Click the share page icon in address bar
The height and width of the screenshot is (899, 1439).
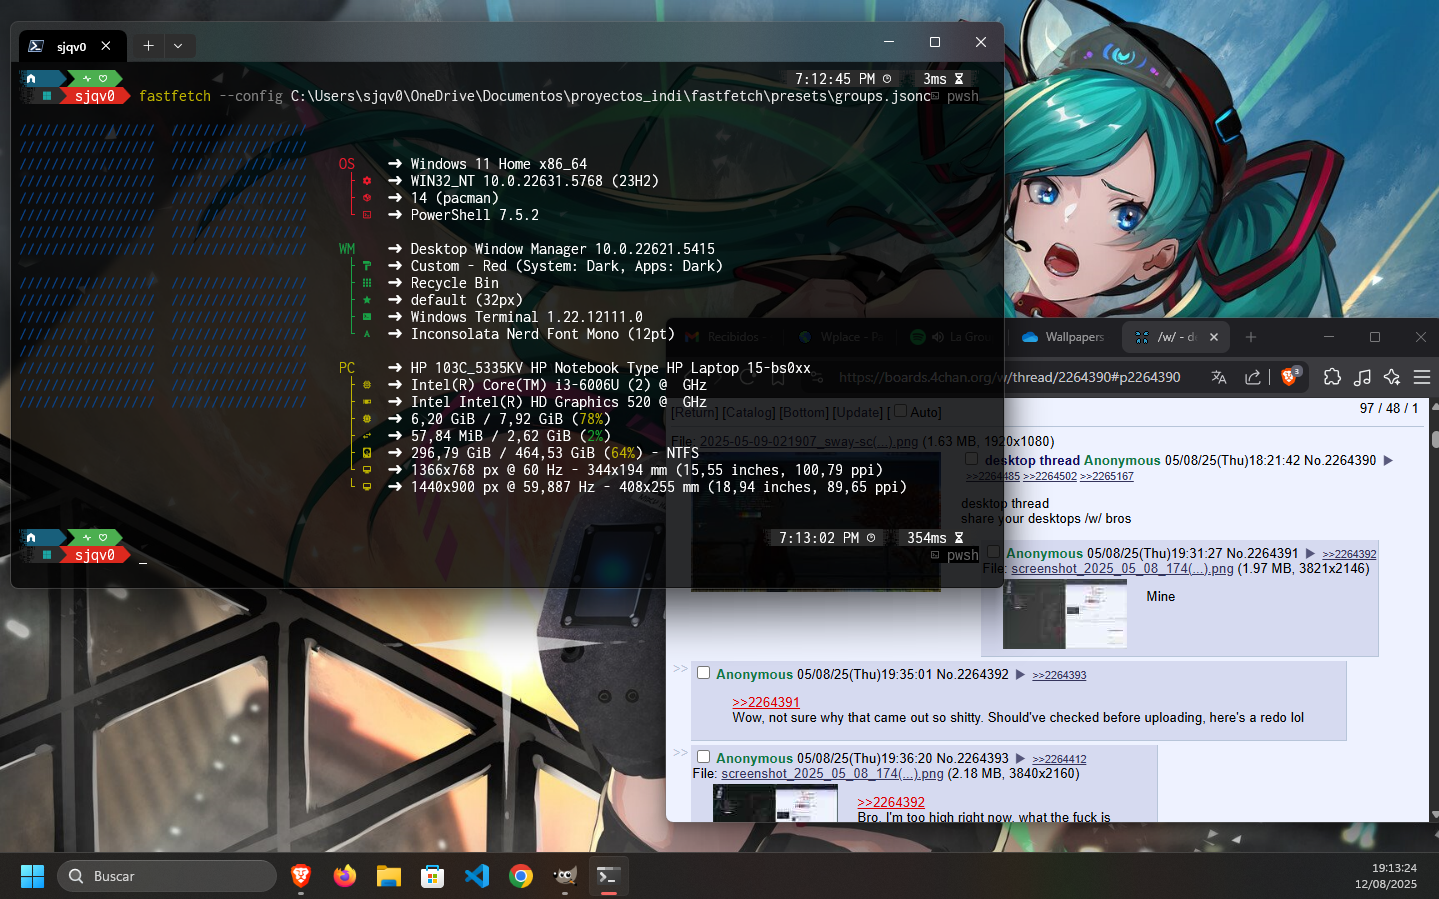(1252, 377)
